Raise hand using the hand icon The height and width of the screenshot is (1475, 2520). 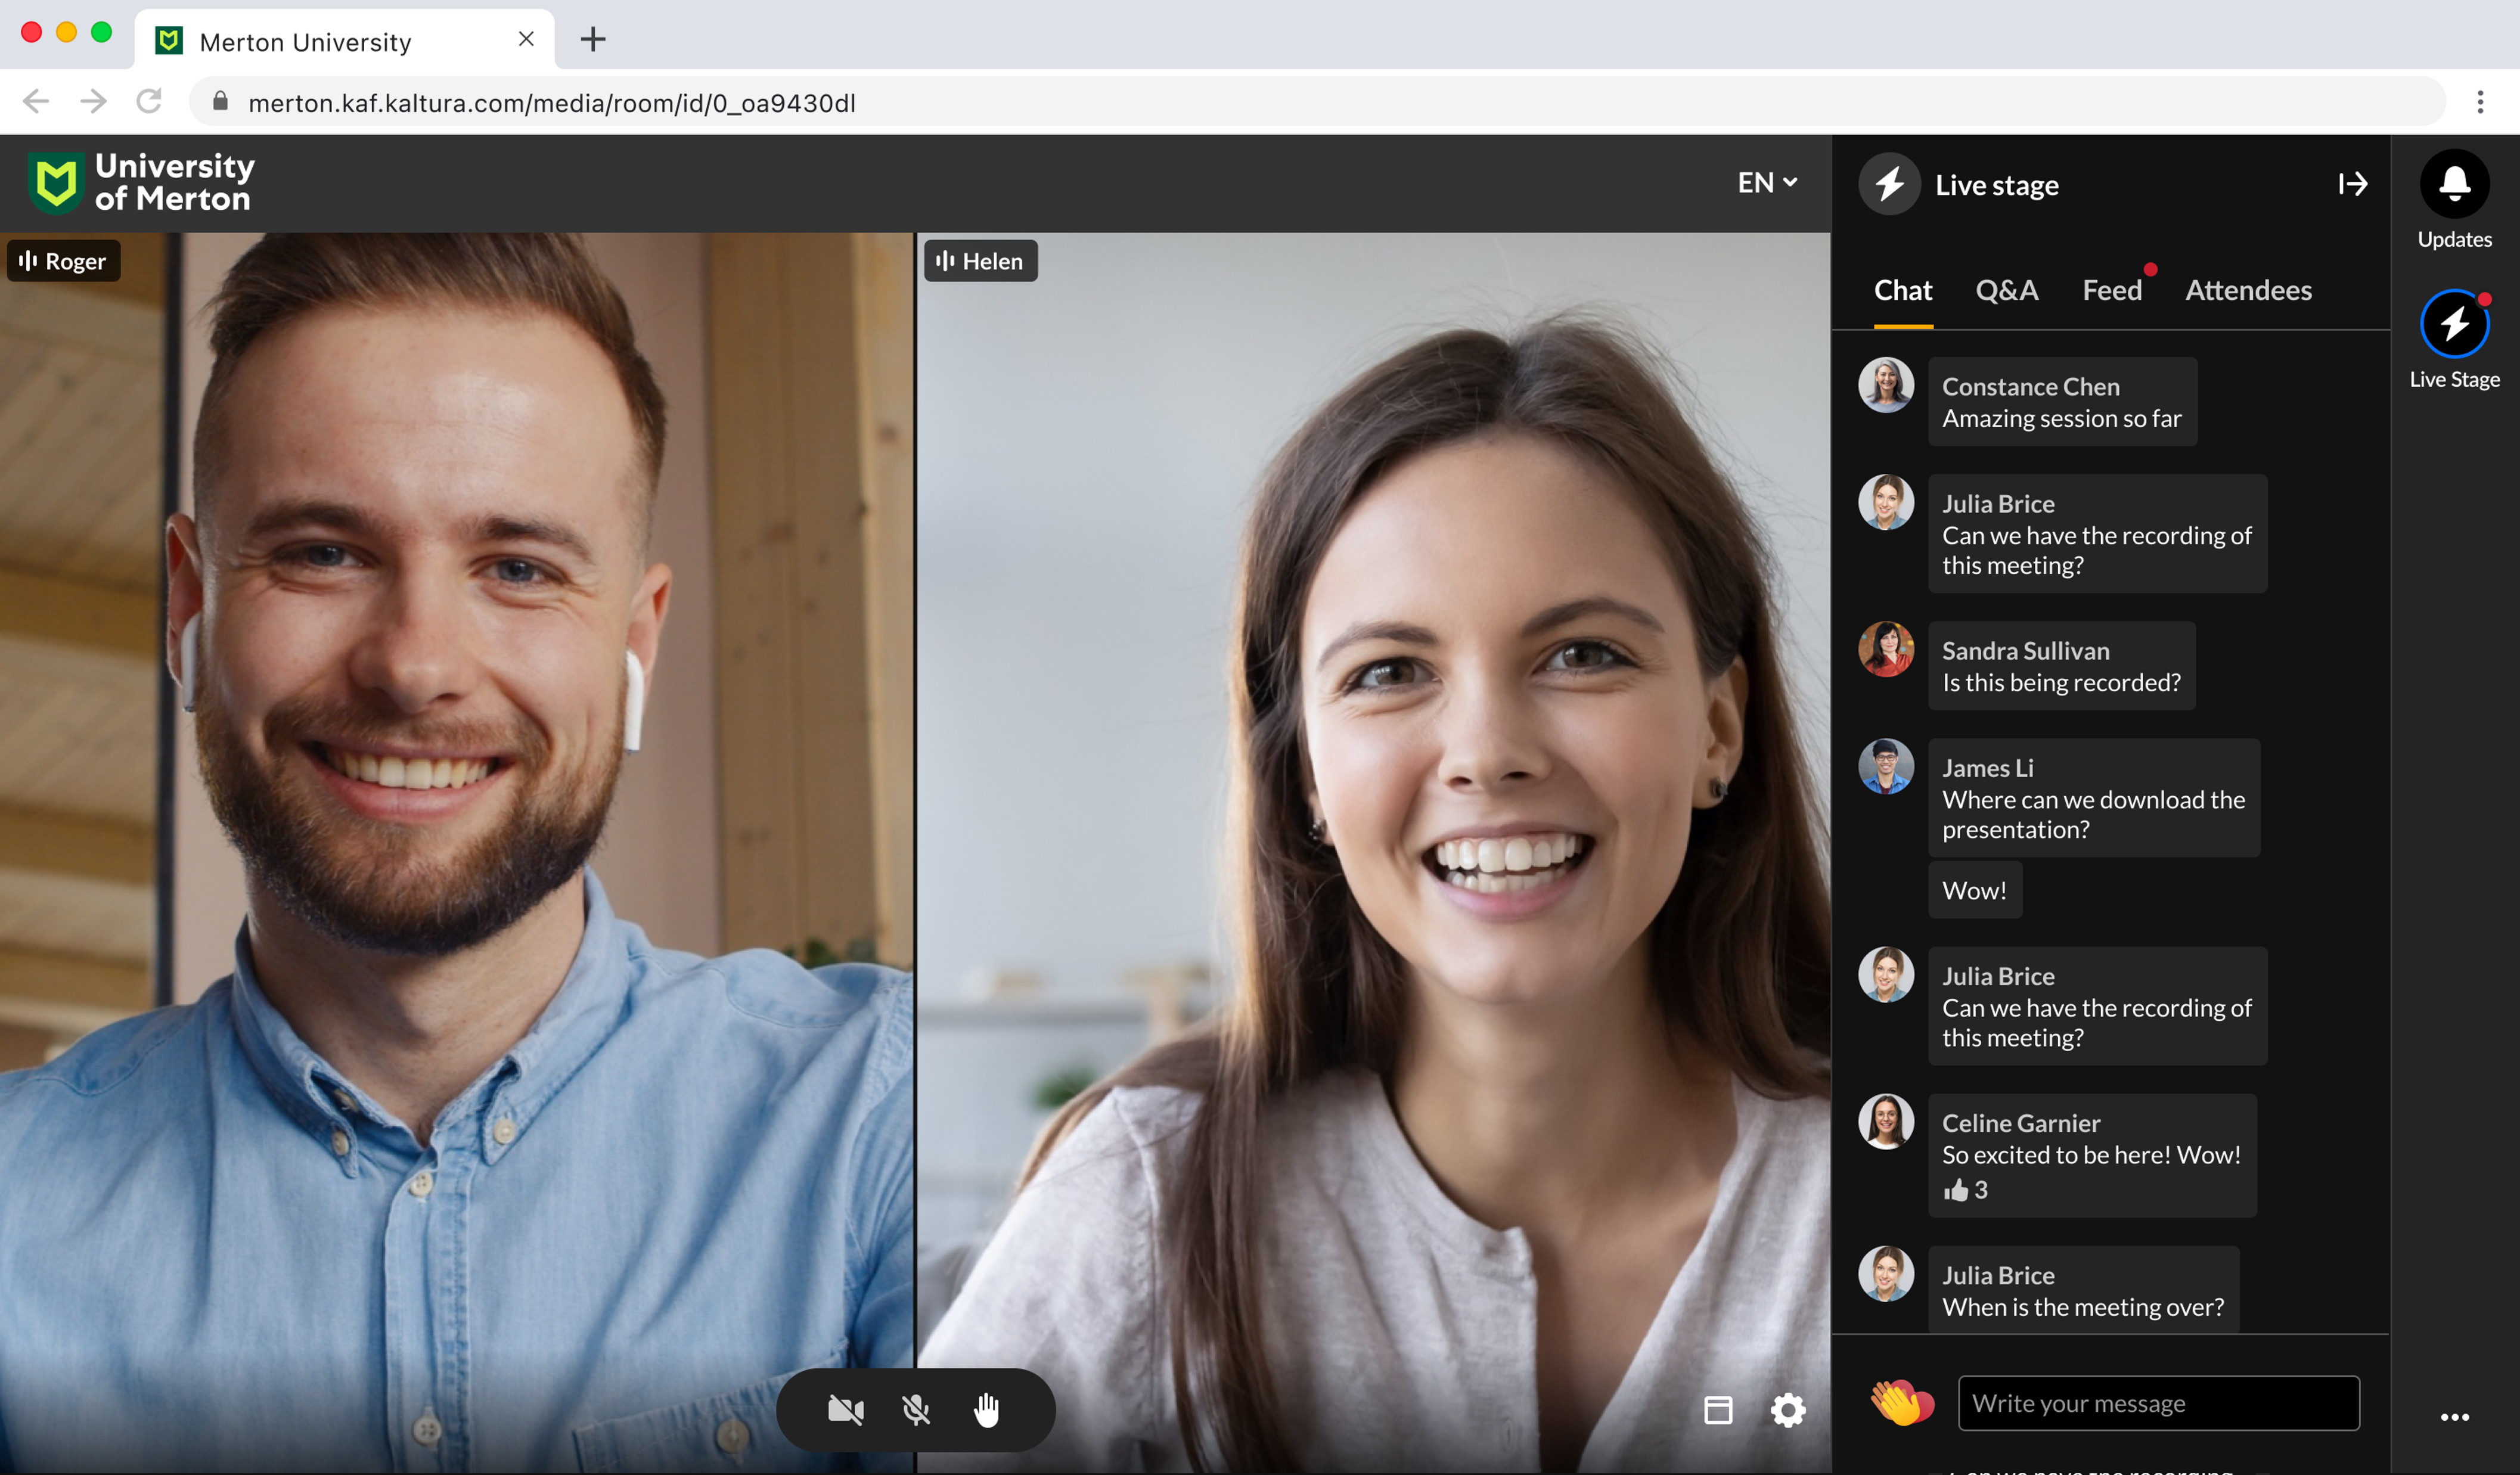coord(986,1410)
